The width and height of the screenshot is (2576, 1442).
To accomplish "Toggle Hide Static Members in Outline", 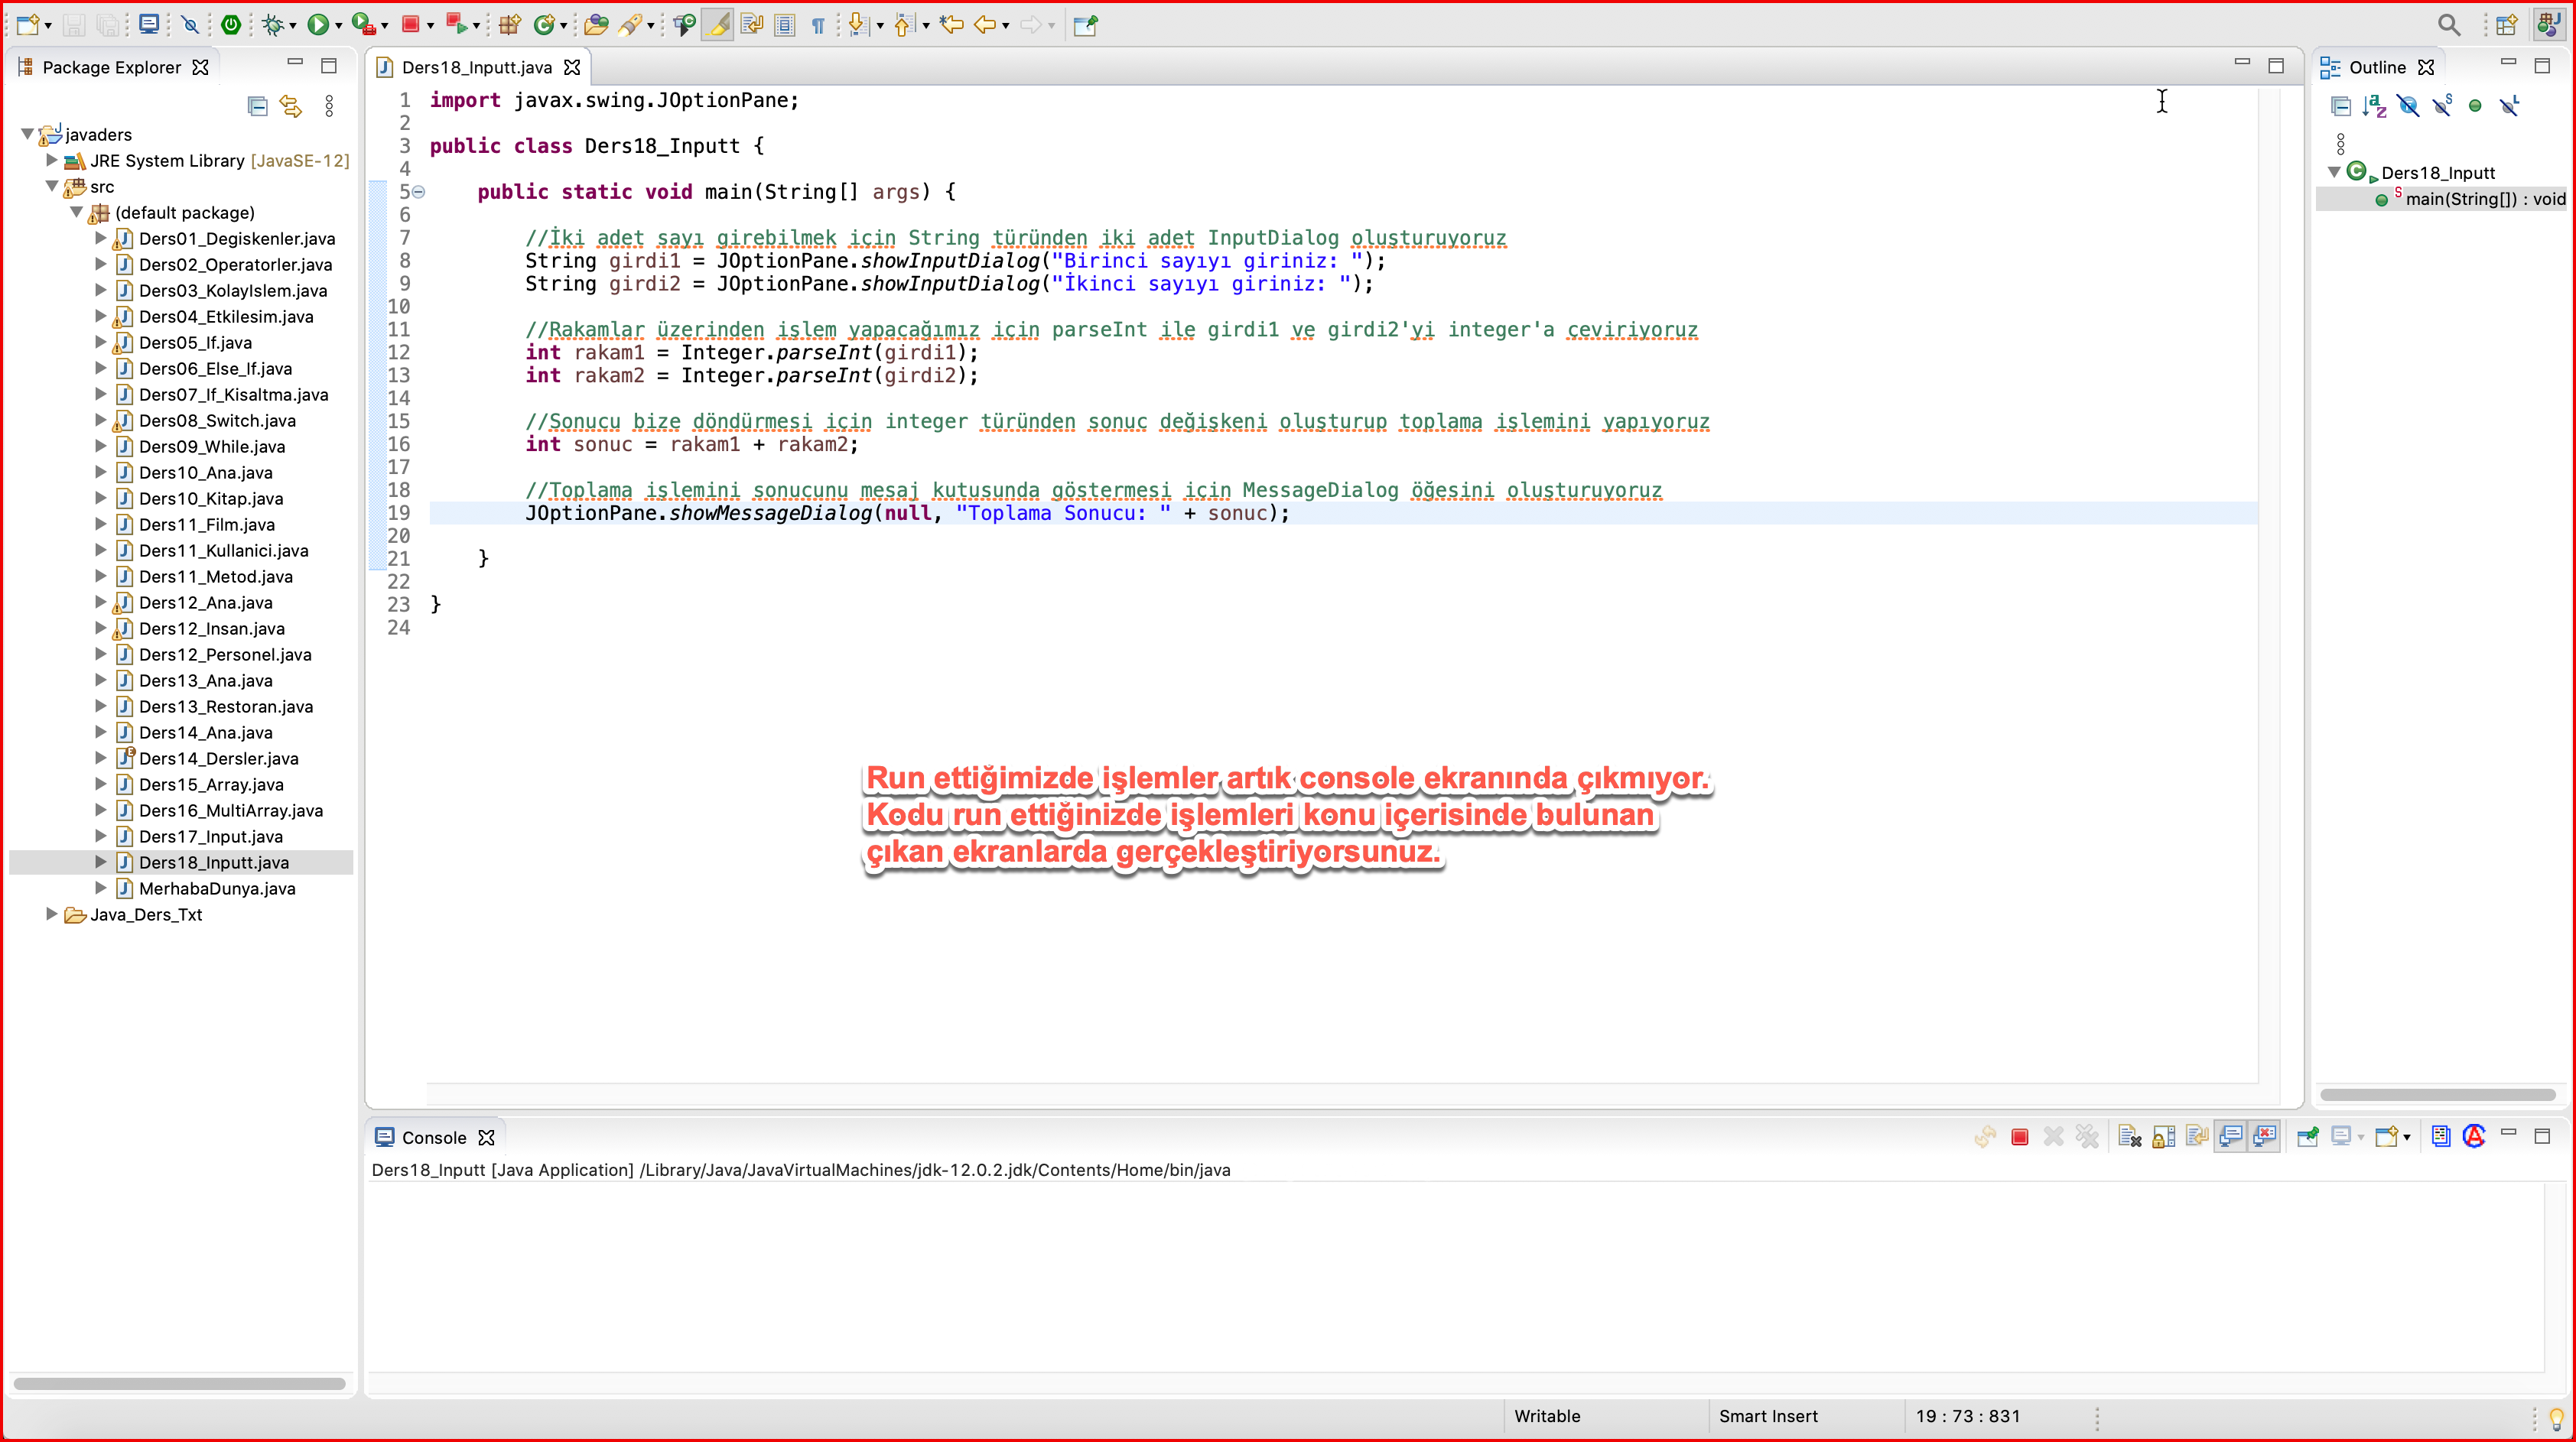I will pos(2442,106).
